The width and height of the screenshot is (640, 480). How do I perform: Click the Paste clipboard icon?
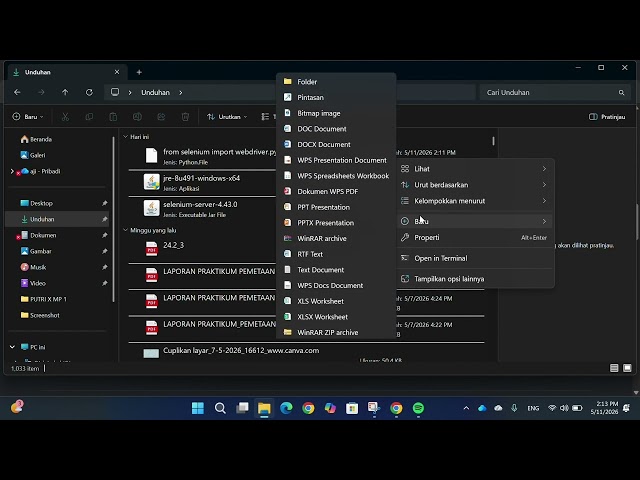[113, 117]
